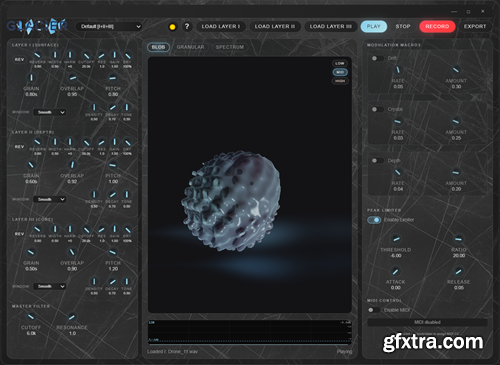Viewport: 500px width, 365px height.
Task: Click the level meter display below visualizer
Action: click(x=250, y=332)
